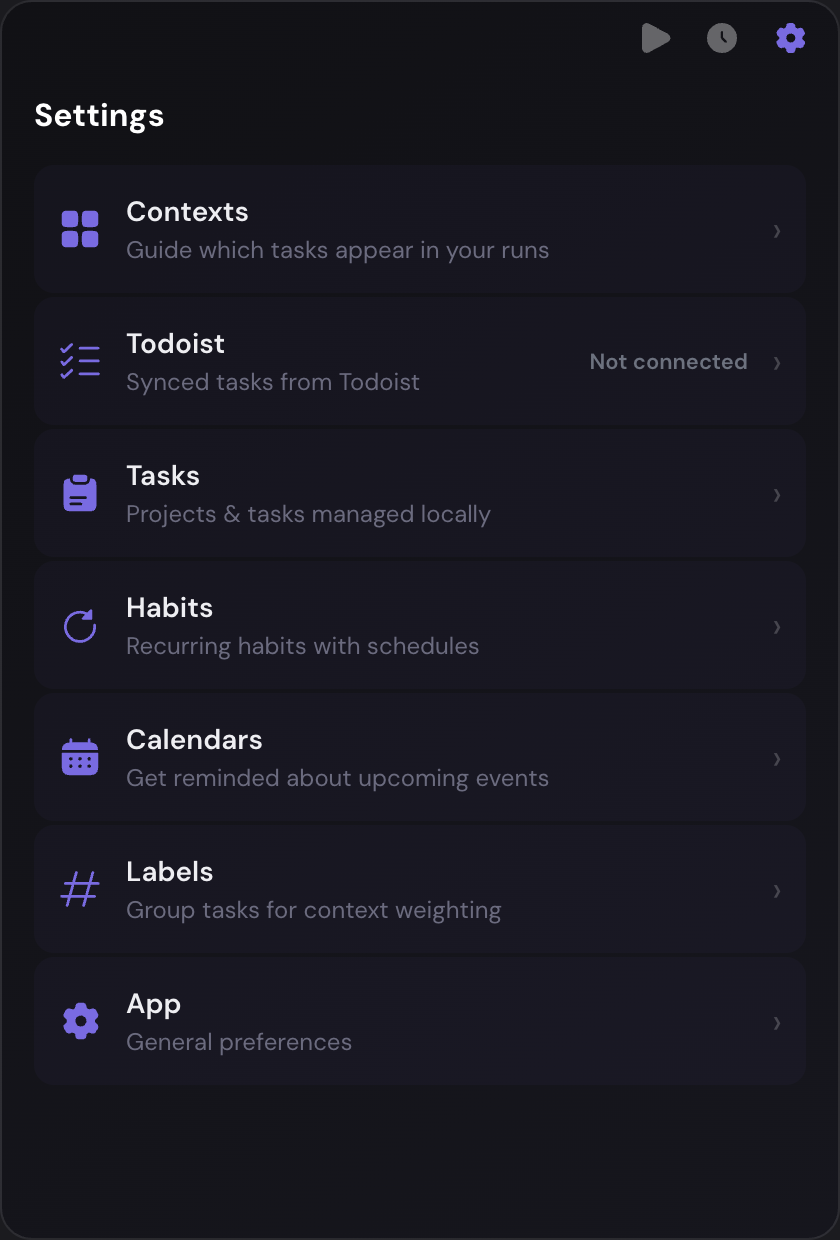840x1240 pixels.
Task: Click the clock icon in the top bar
Action: click(x=722, y=38)
